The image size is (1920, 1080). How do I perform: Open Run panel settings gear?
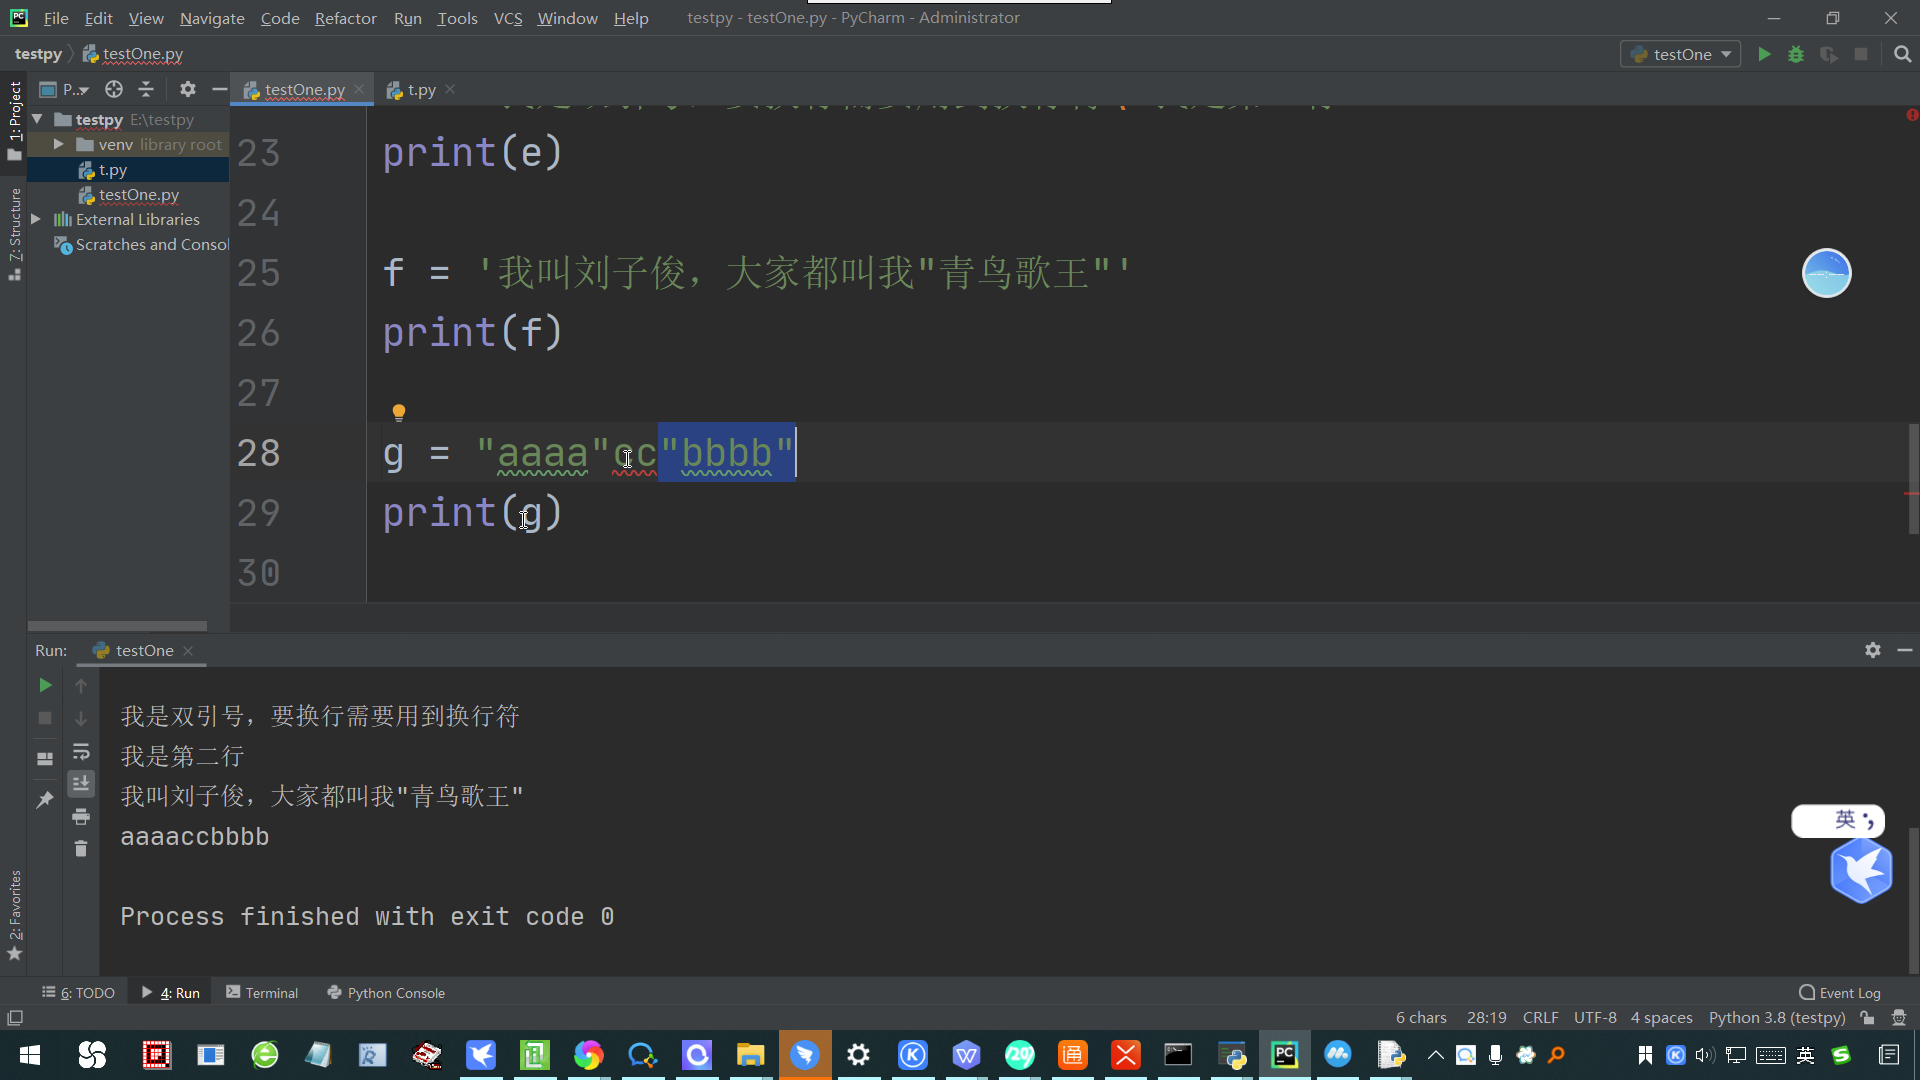1872,650
